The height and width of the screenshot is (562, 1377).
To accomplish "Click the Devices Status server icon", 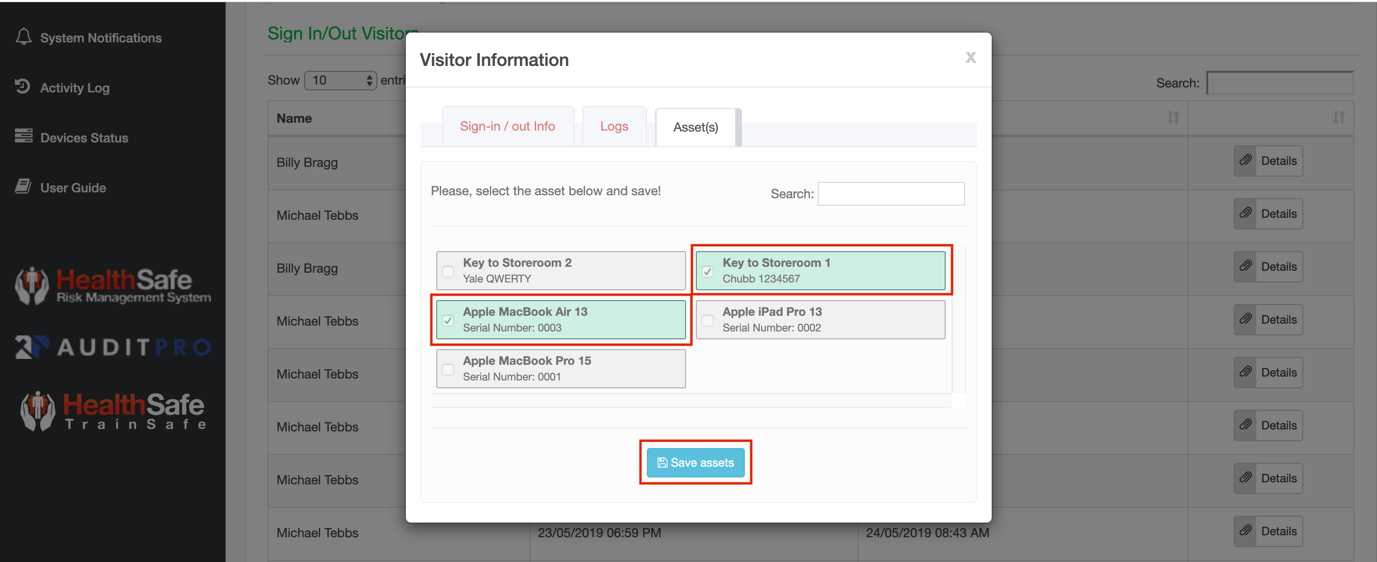I will click(x=23, y=136).
